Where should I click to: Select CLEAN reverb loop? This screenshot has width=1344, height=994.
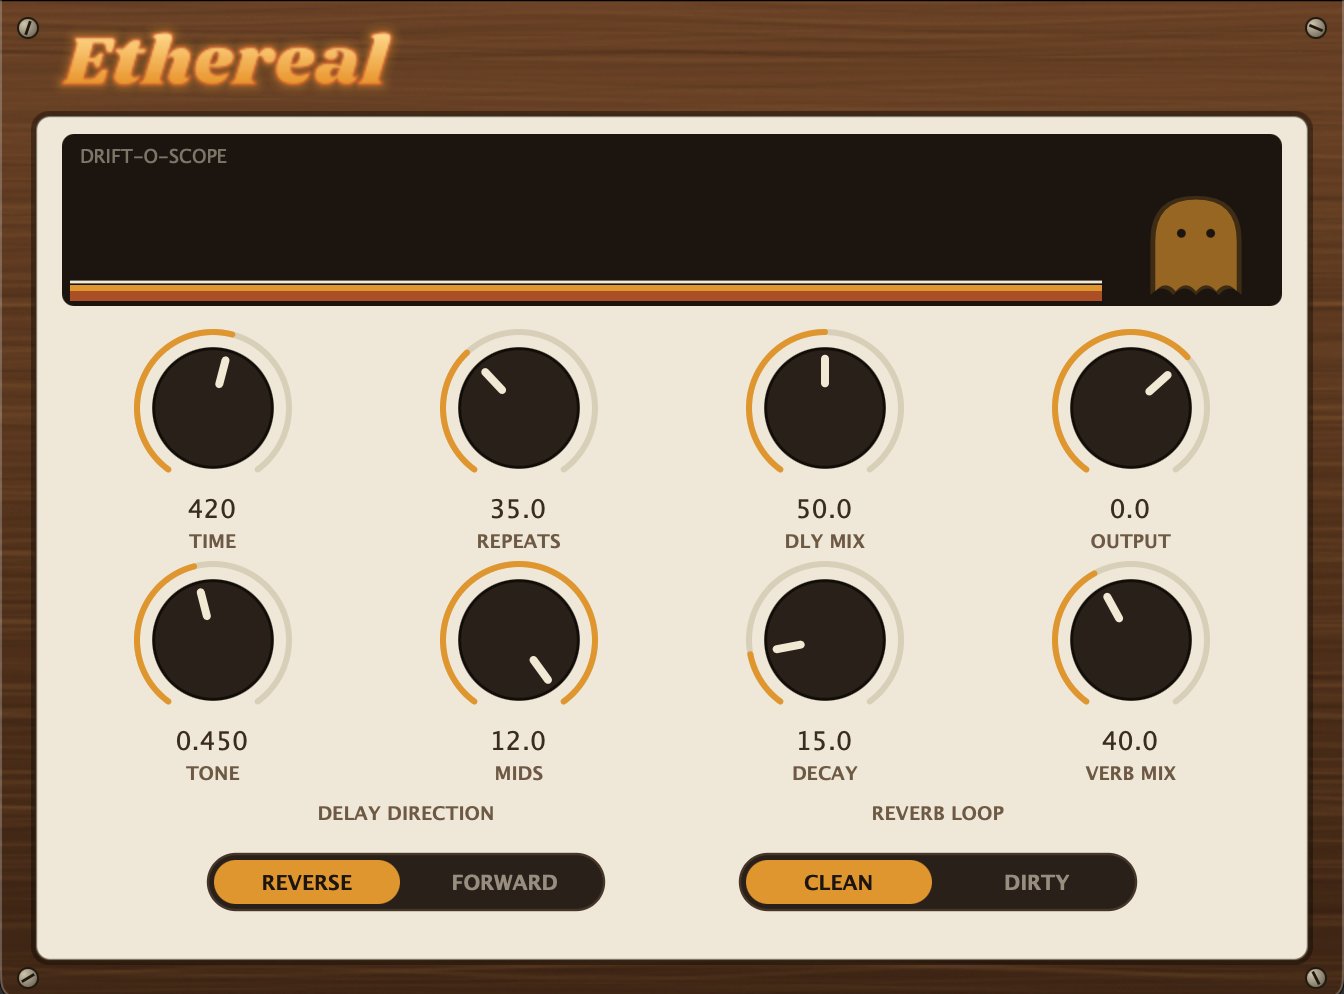point(838,882)
